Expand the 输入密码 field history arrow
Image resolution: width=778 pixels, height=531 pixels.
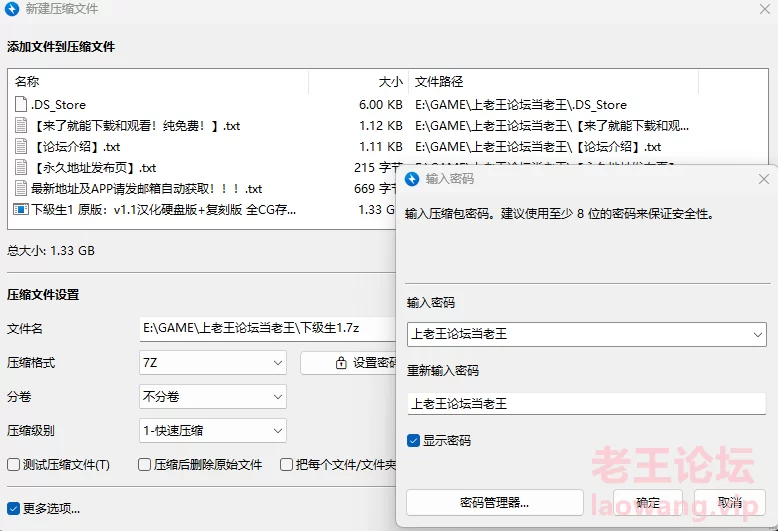tap(758, 334)
